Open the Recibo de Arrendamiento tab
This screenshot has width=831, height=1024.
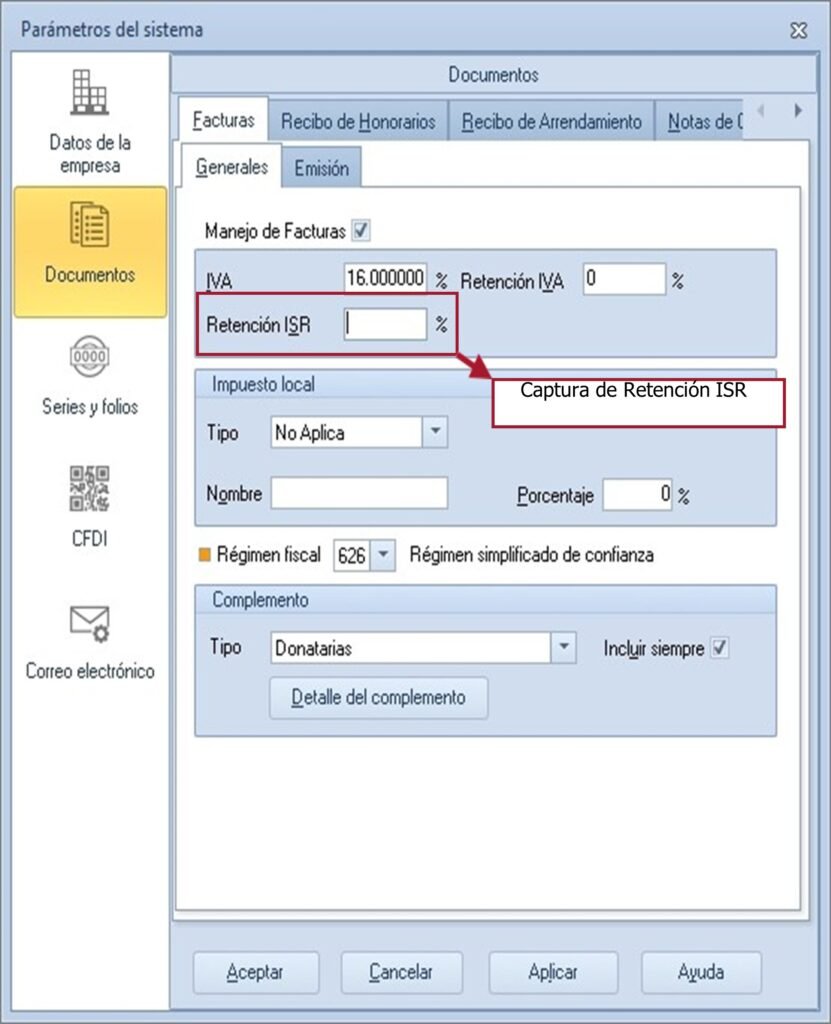click(x=551, y=122)
